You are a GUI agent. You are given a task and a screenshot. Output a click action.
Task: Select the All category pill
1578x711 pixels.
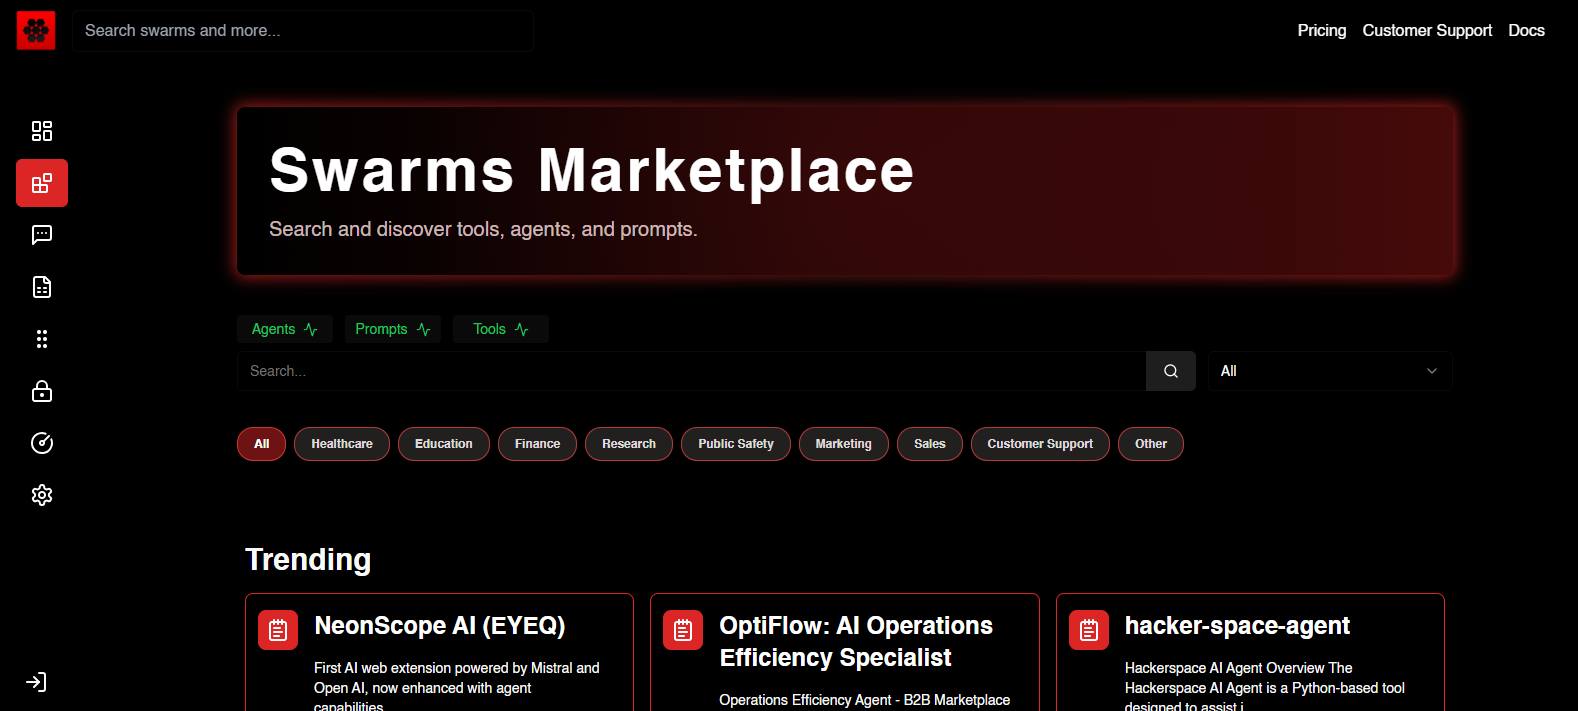tap(262, 444)
